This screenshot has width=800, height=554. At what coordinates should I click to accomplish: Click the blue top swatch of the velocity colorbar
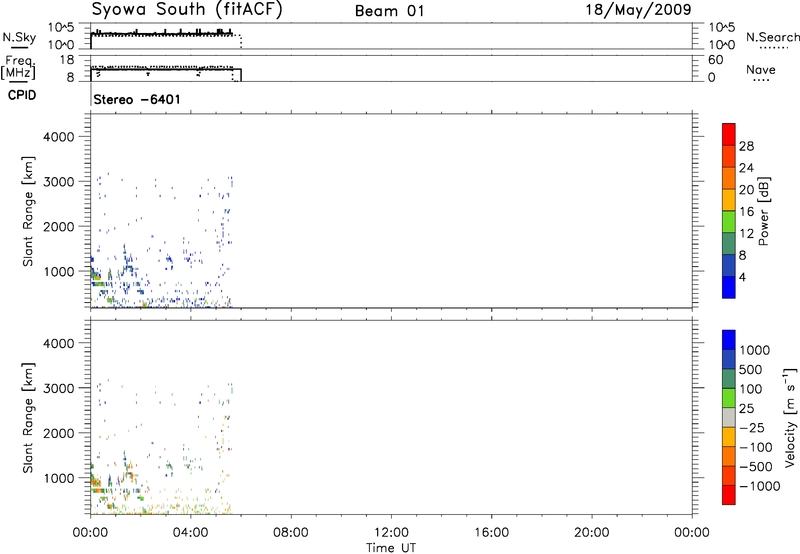coord(729,340)
